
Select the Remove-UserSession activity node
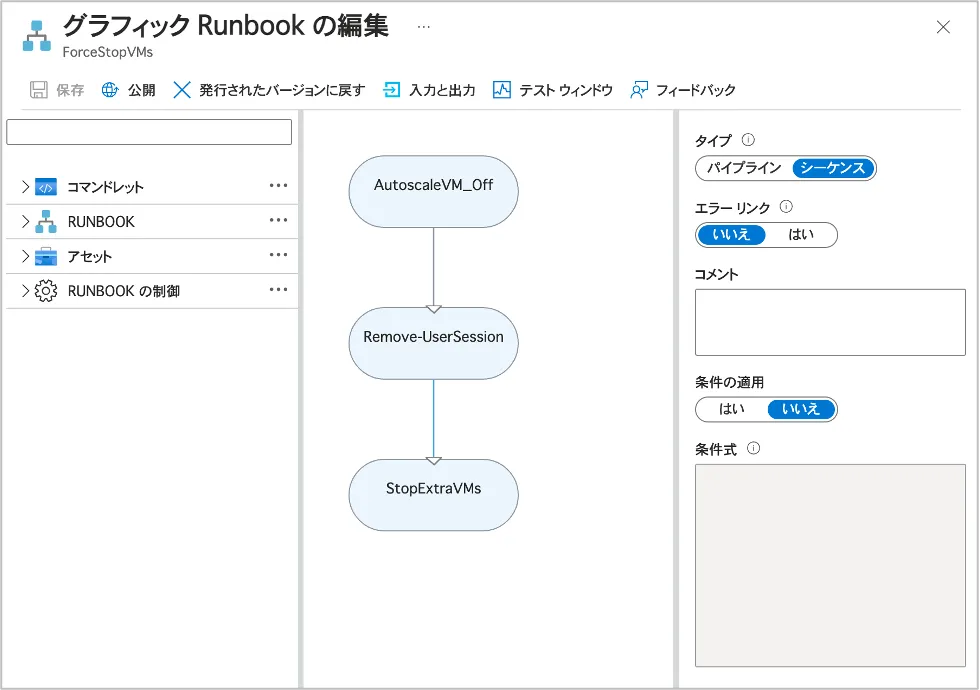pyautogui.click(x=433, y=343)
